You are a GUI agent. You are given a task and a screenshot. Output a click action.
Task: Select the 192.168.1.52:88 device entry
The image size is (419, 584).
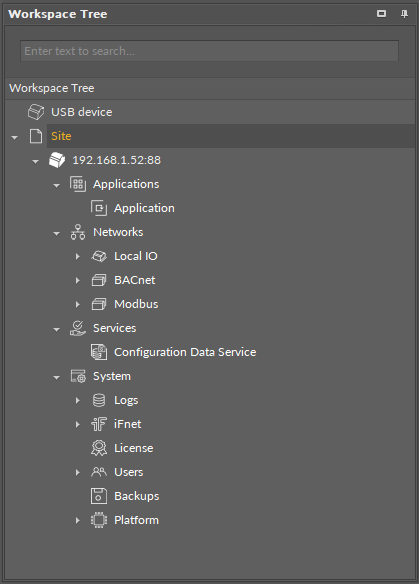117,160
